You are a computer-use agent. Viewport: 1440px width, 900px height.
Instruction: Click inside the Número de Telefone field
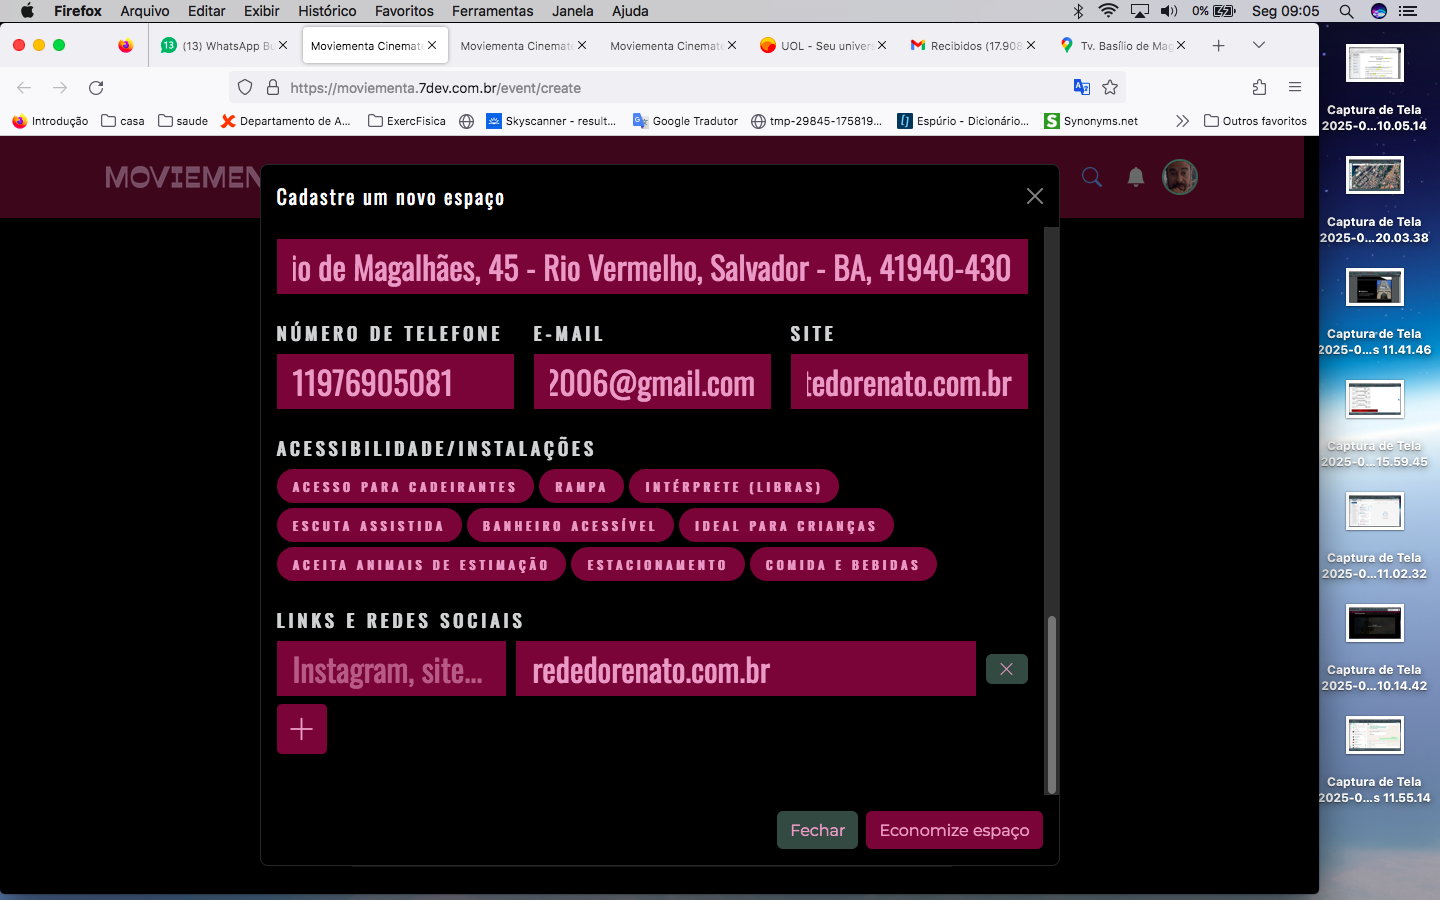395,382
